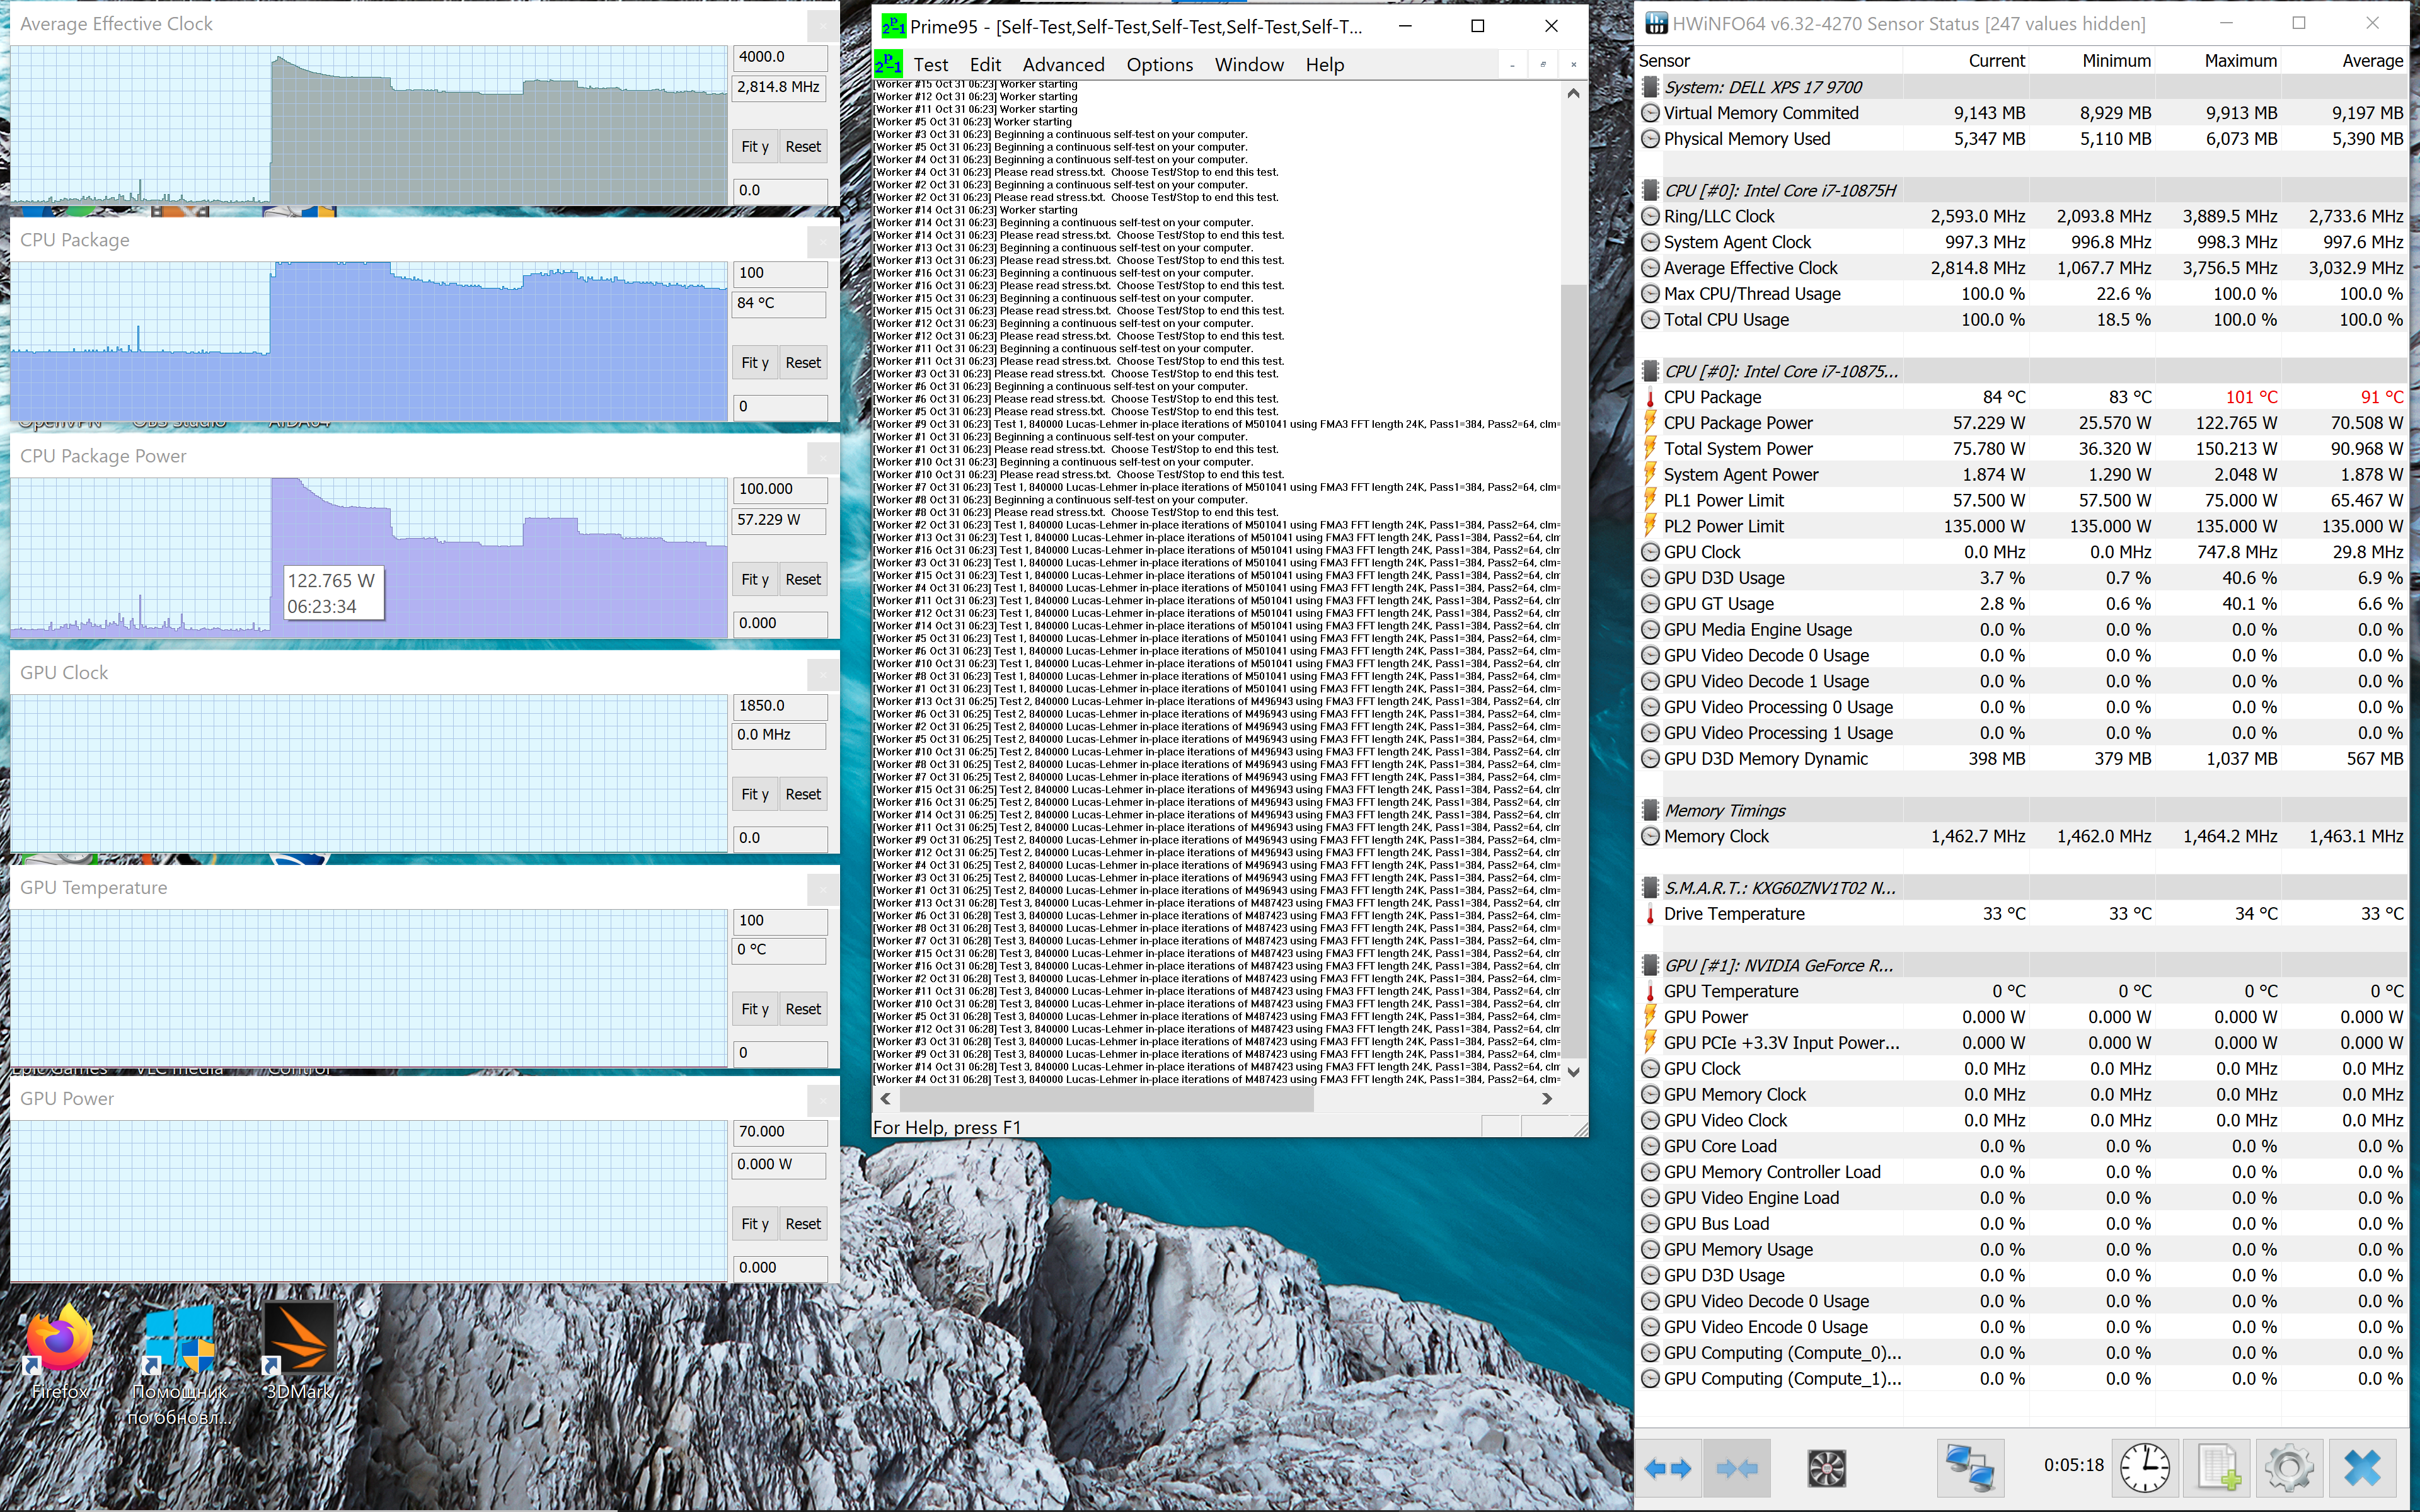Click Drive Temperature thermometer icon

coord(1650,914)
